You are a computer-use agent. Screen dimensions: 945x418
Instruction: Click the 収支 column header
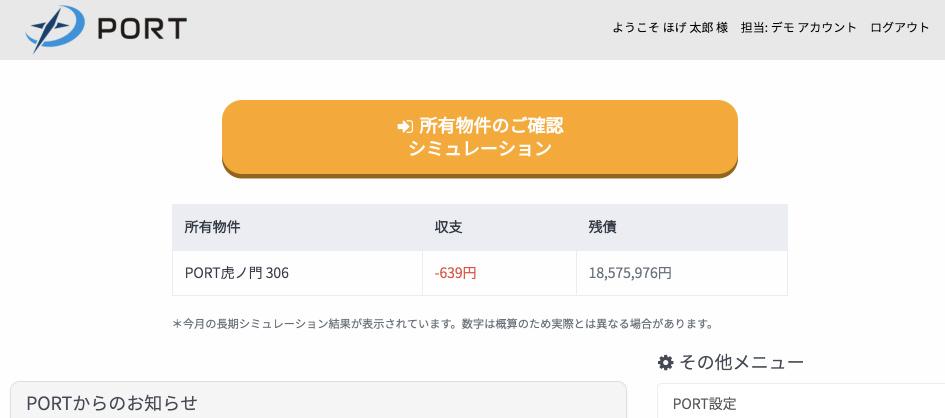448,227
